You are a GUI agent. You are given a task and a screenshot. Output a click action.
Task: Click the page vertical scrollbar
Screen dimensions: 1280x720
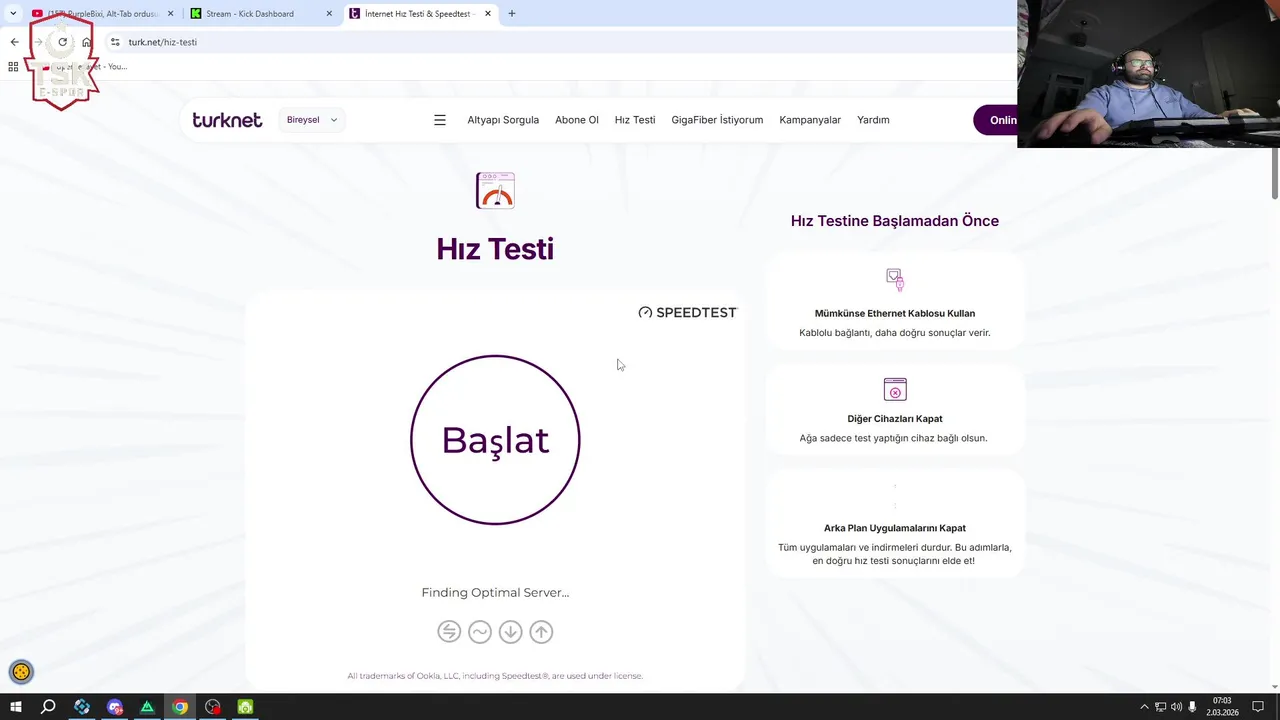coord(1274,174)
